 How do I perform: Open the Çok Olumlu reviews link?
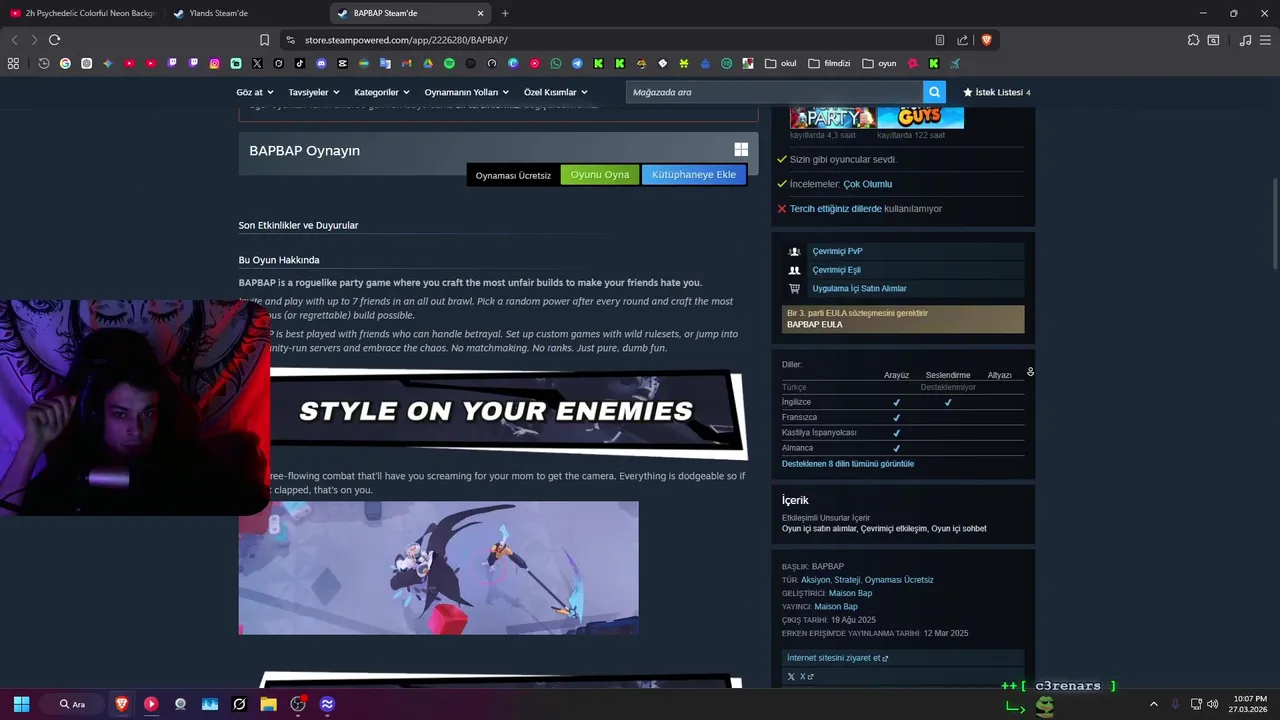[867, 184]
